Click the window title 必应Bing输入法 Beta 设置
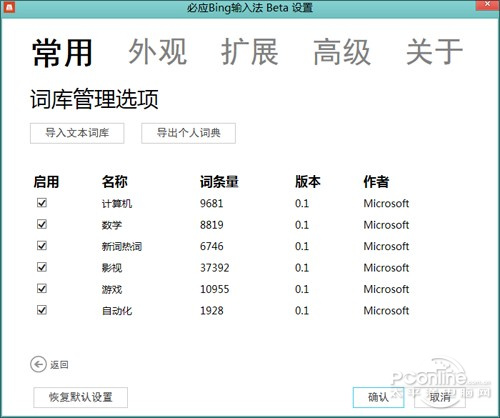Image resolution: width=500 pixels, height=418 pixels. click(250, 7)
